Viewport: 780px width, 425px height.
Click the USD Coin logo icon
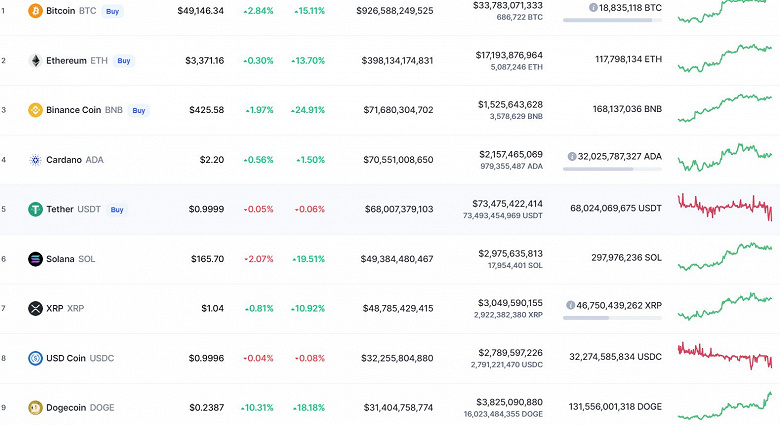(x=35, y=358)
